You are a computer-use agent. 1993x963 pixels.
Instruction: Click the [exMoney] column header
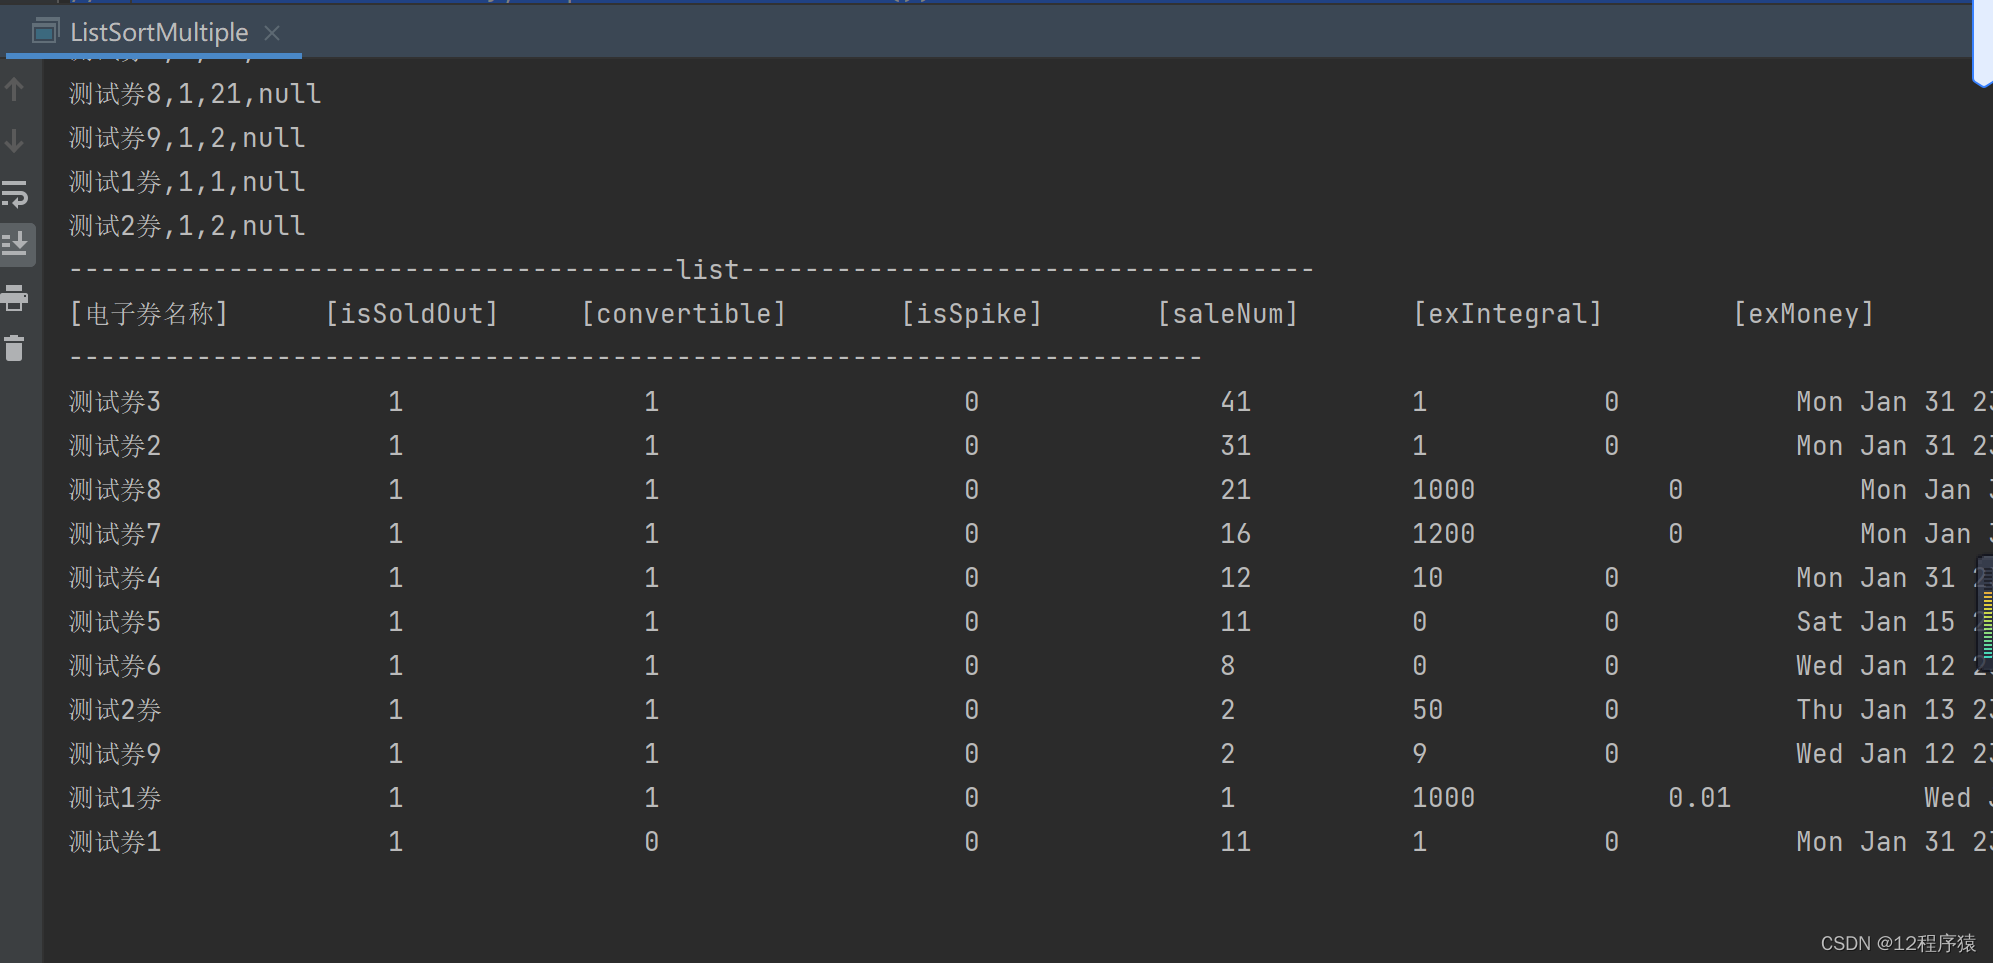coord(1804,314)
